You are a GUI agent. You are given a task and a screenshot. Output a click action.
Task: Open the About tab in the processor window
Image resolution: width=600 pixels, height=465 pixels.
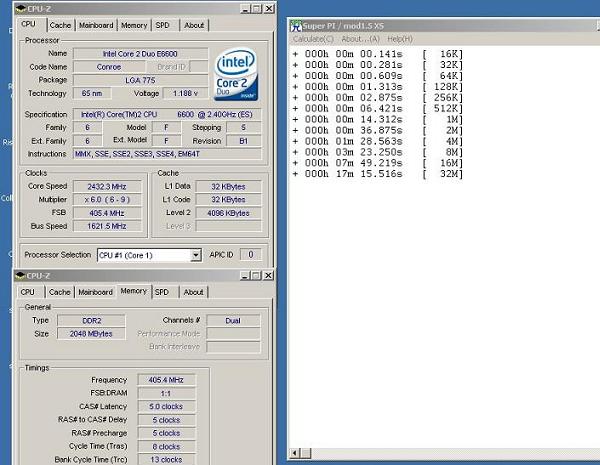(x=194, y=25)
